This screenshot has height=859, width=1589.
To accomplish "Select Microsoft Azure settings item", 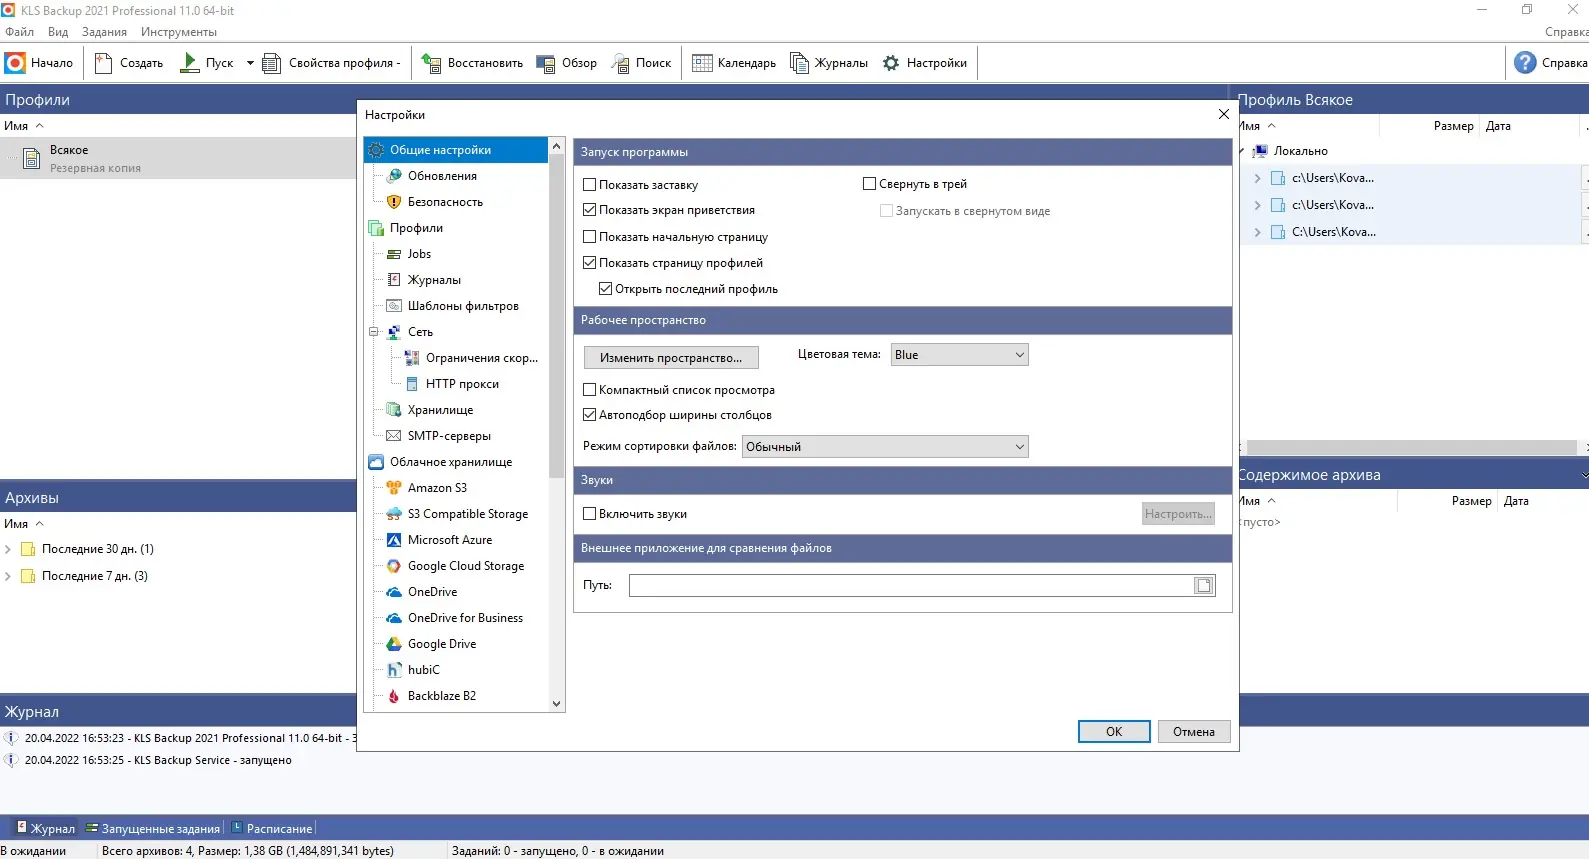I will [x=450, y=540].
